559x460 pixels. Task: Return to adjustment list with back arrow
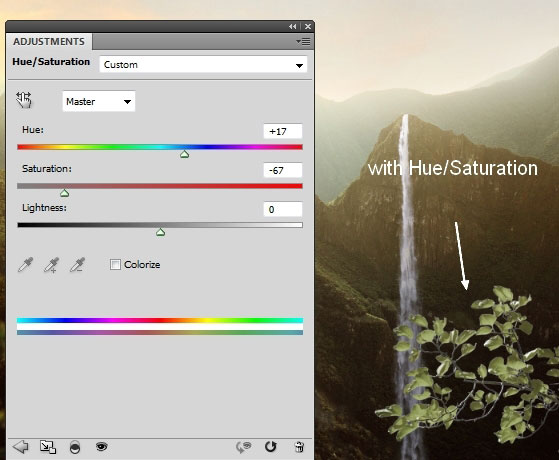(x=20, y=447)
